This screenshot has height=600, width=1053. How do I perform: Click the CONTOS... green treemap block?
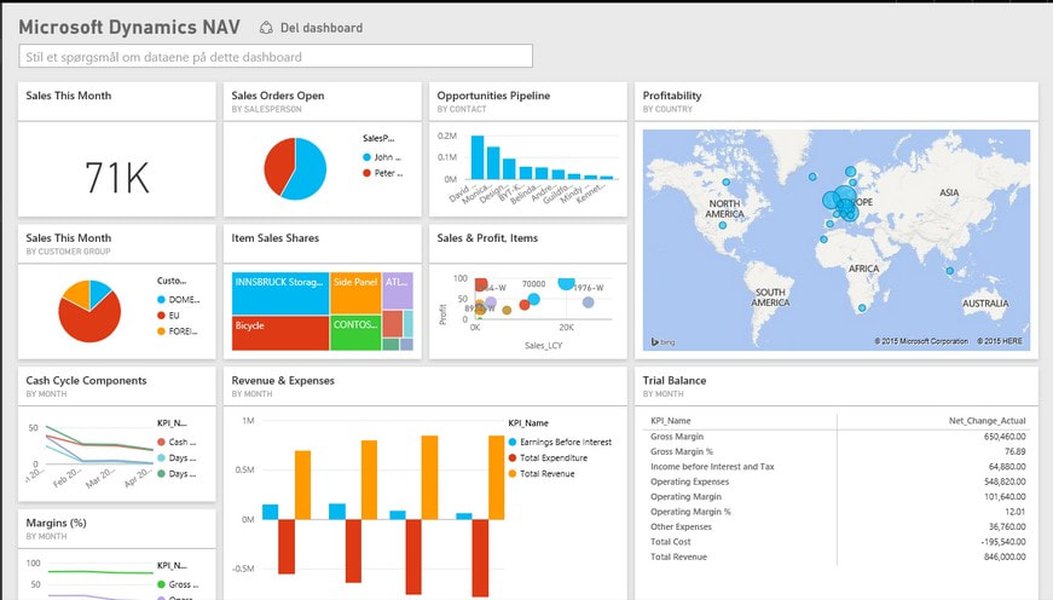click(x=355, y=333)
